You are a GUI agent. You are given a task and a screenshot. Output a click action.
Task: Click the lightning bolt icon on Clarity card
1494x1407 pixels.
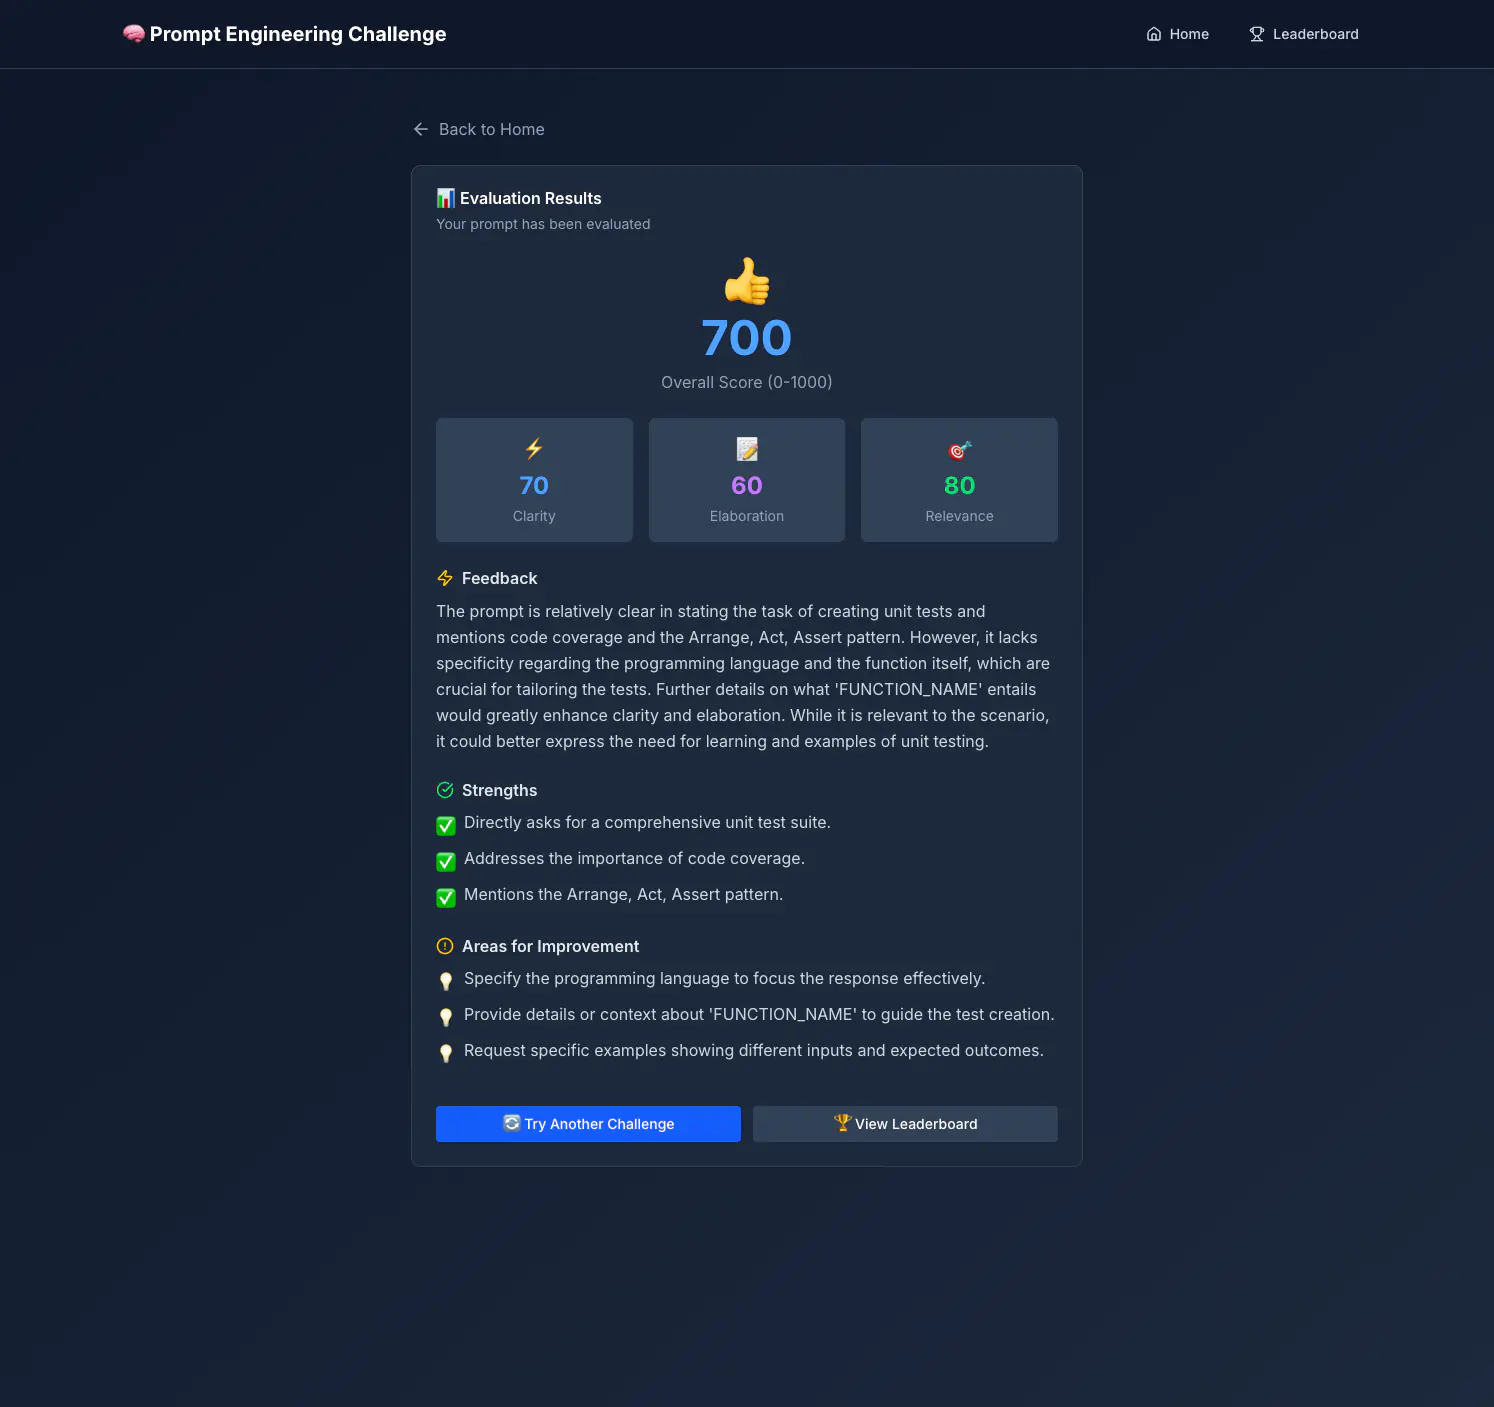point(534,449)
